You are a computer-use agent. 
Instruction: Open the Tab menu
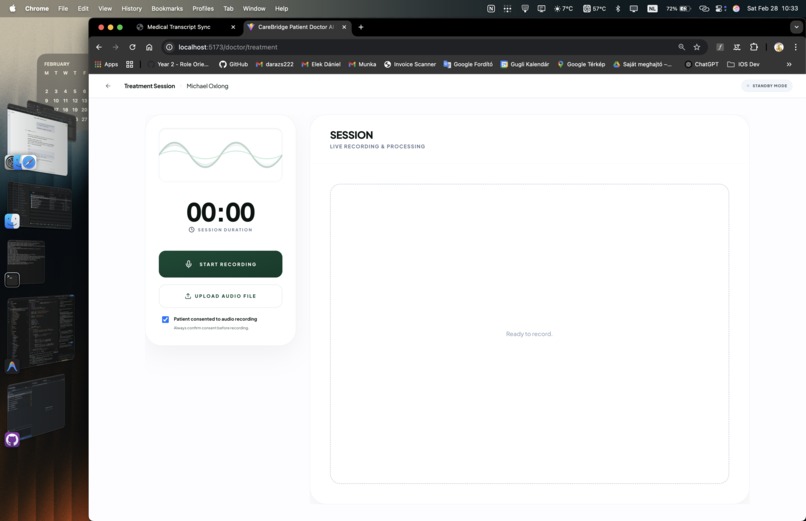228,8
